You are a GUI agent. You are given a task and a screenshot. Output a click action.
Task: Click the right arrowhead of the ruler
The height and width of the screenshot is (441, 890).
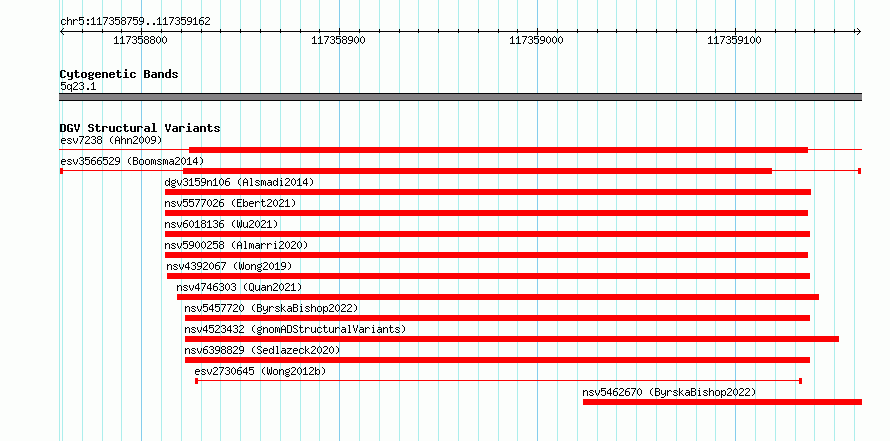pos(859,31)
